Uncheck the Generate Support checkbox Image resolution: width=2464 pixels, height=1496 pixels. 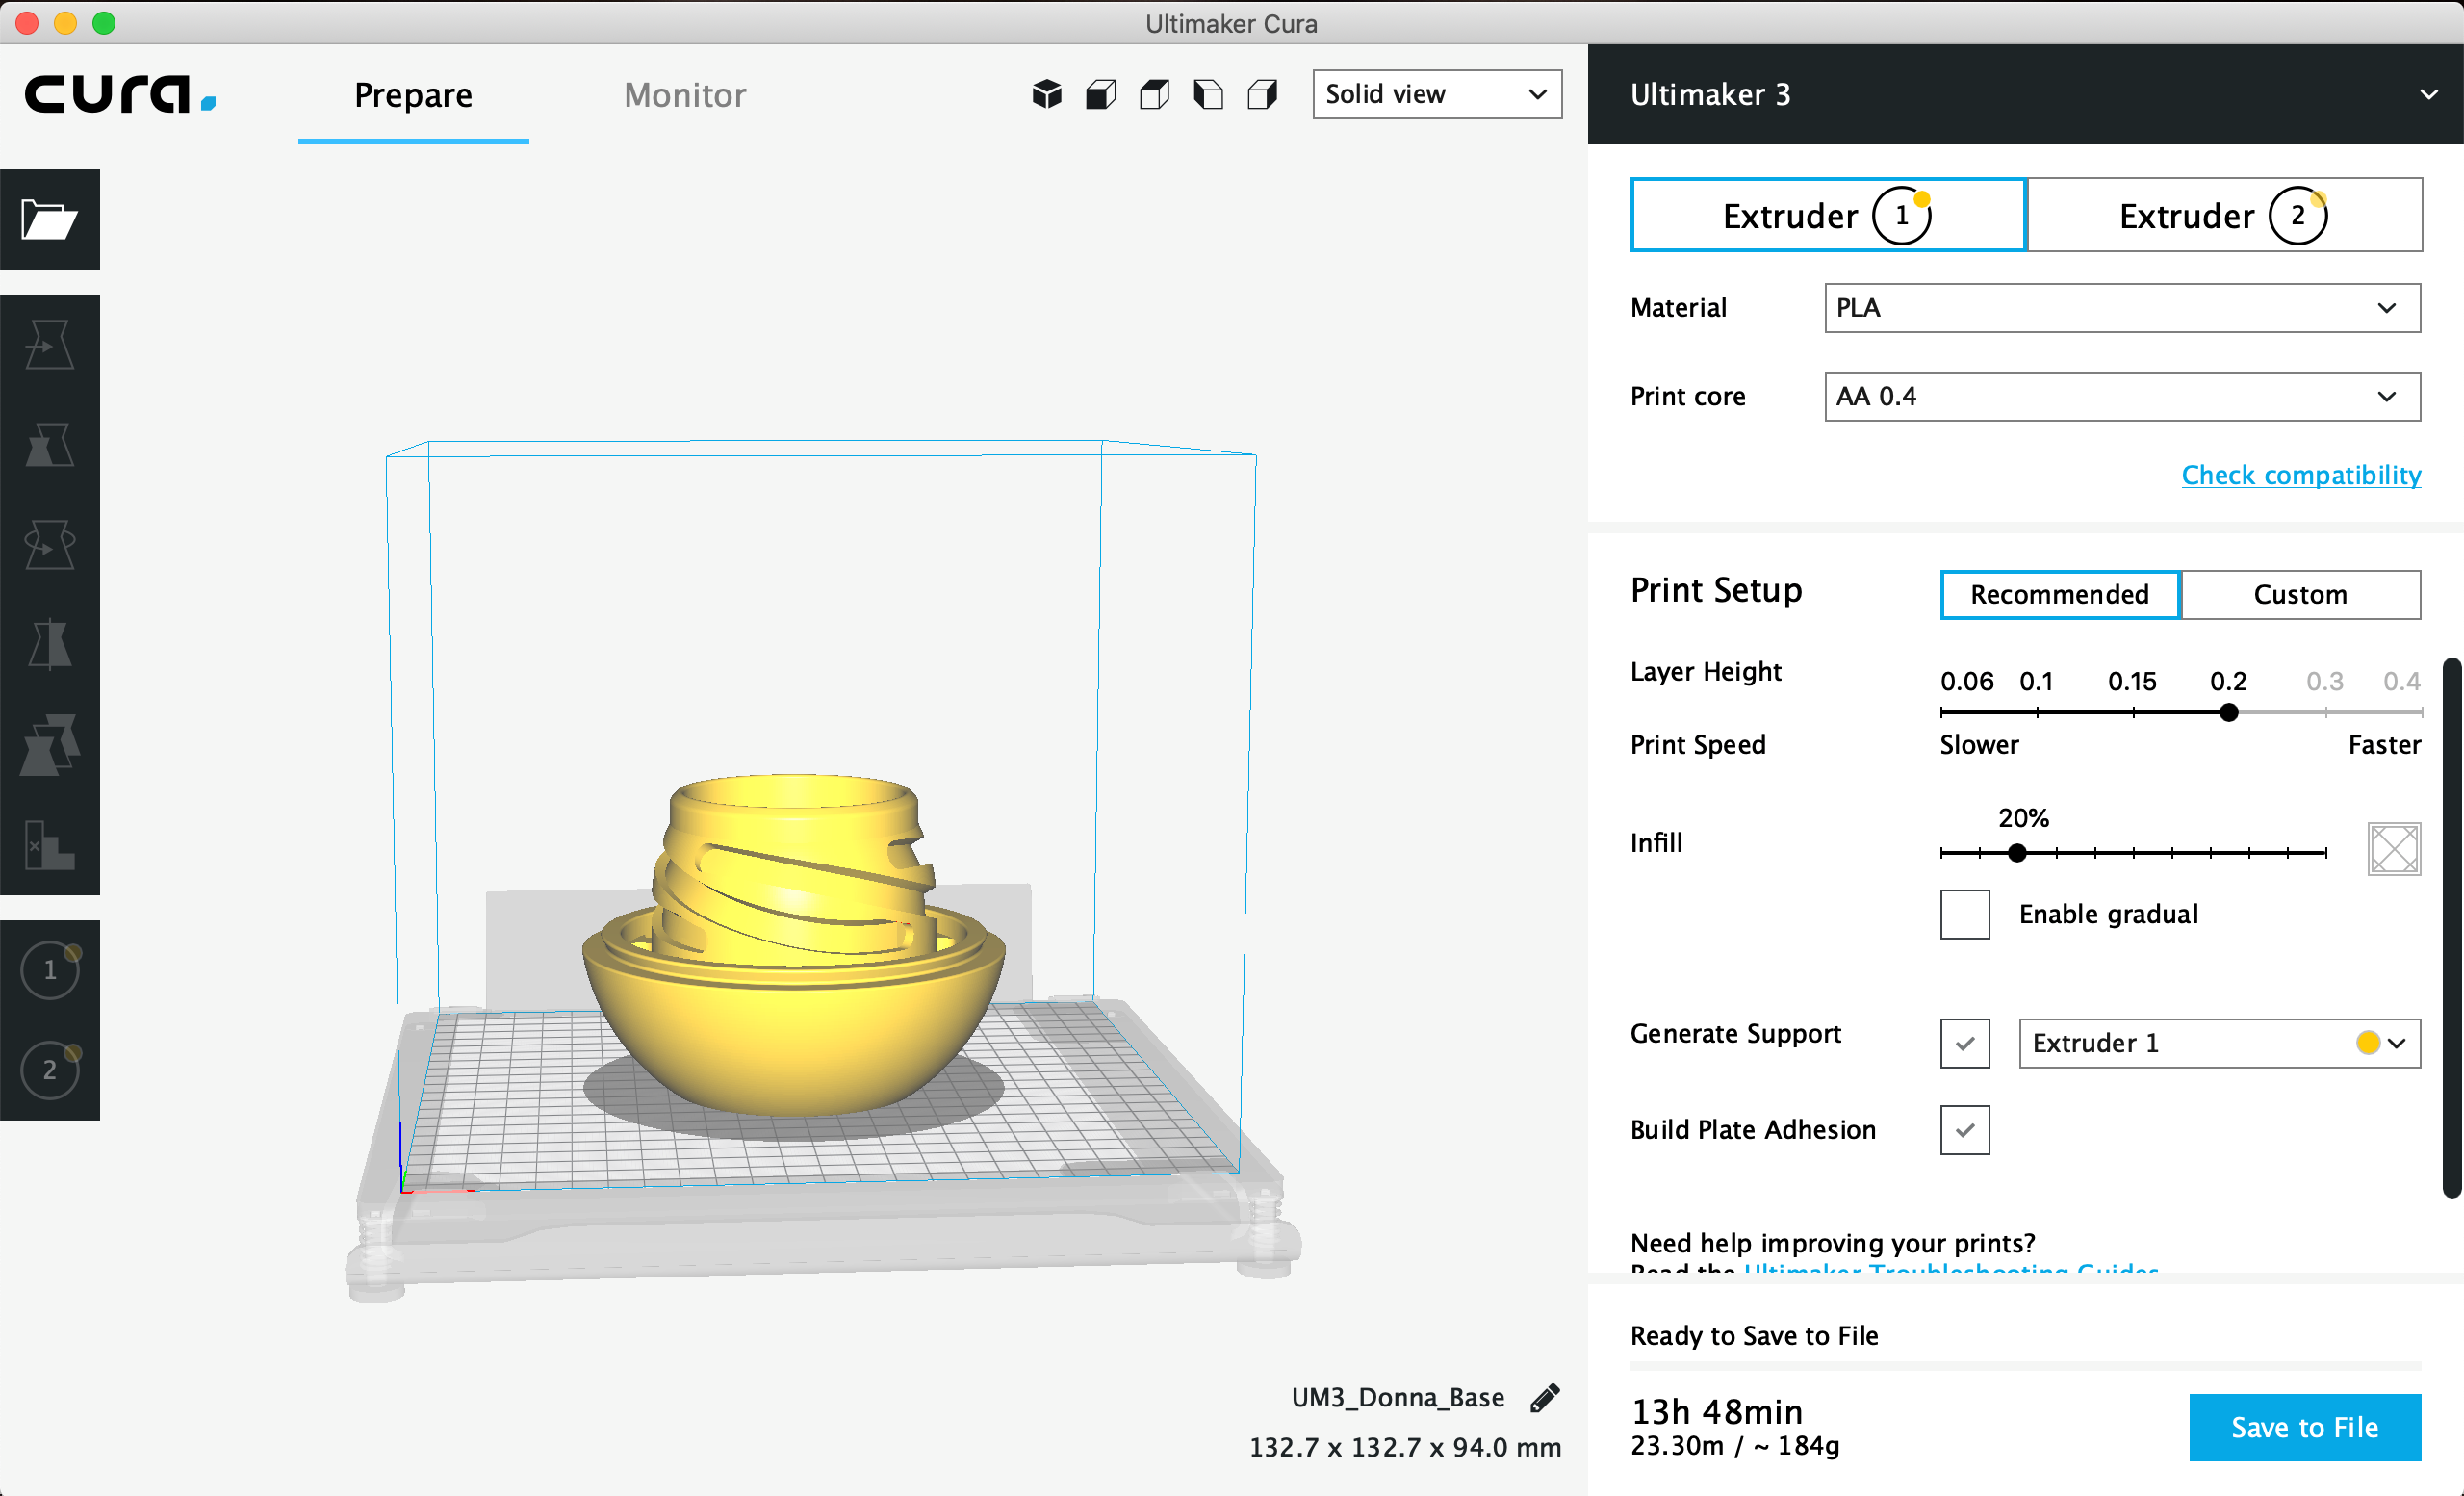point(1965,1043)
